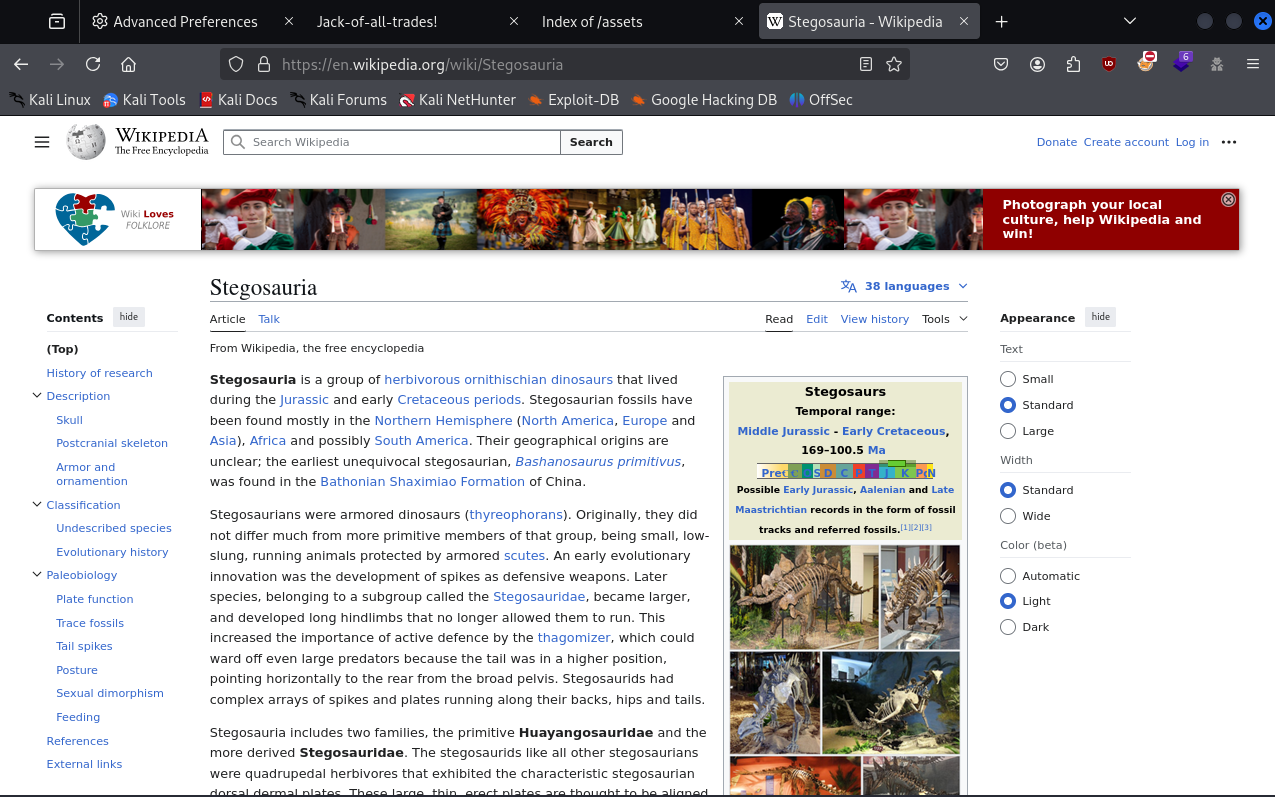Screen dimensions: 1275x797
Task: Collapse the Paleobiology contents section
Action: point(37,575)
